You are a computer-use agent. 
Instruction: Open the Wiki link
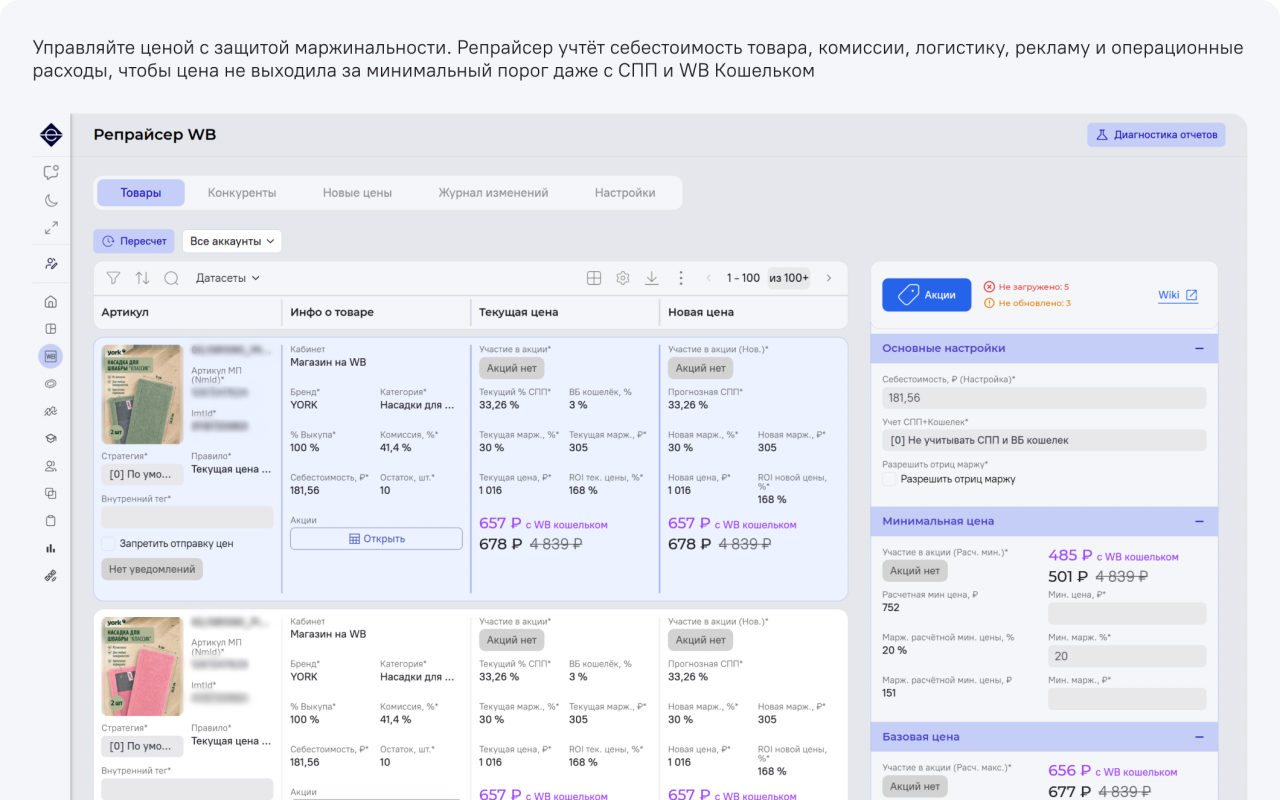tap(1178, 295)
